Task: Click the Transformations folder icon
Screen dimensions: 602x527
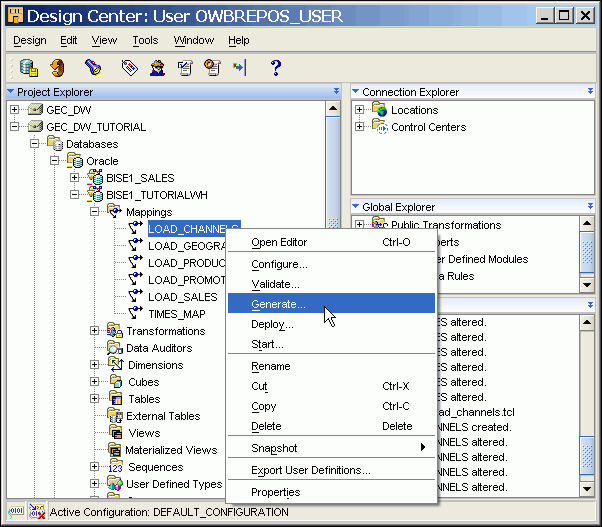Action: pyautogui.click(x=115, y=330)
